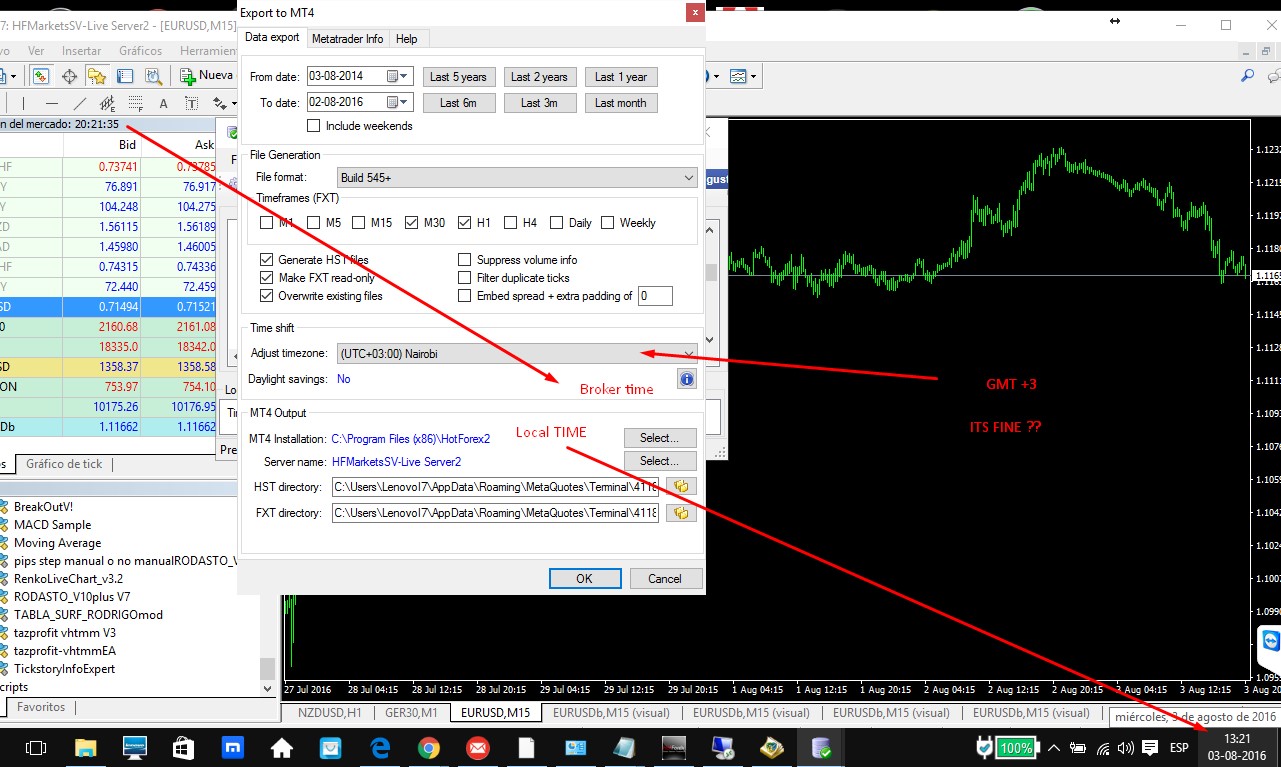
Task: Toggle the Navigator folder-star icon
Action: [97, 76]
